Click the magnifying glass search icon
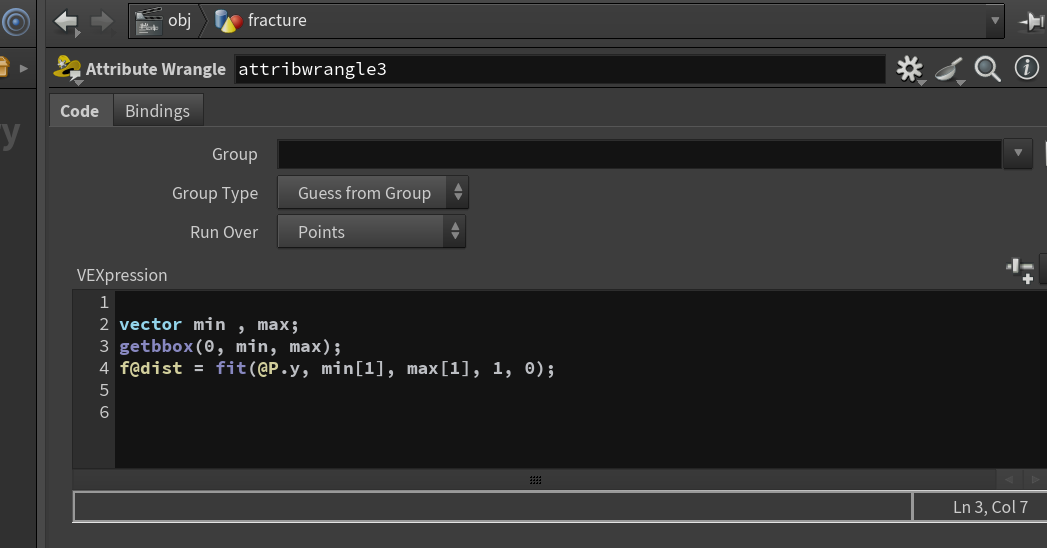Viewport: 1047px width, 548px height. click(x=987, y=69)
